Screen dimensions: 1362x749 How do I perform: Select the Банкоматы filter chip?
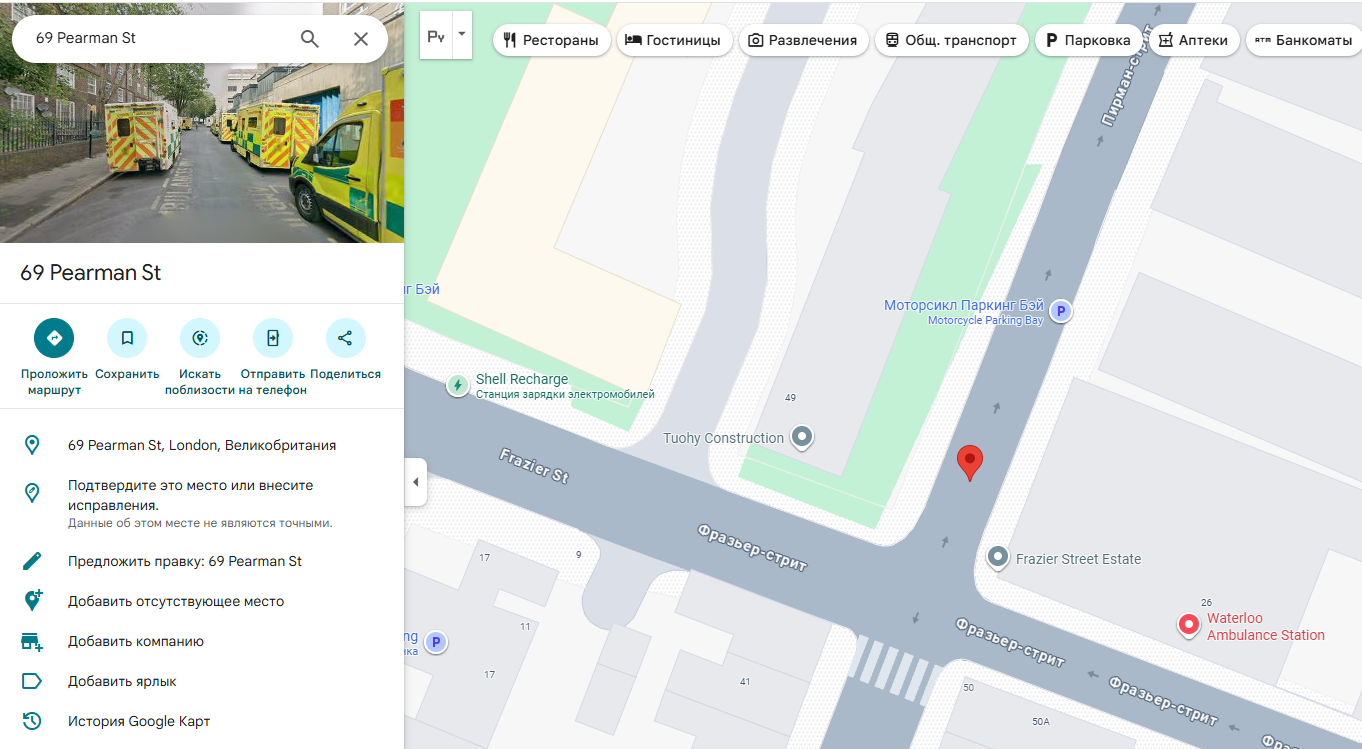pyautogui.click(x=1304, y=40)
